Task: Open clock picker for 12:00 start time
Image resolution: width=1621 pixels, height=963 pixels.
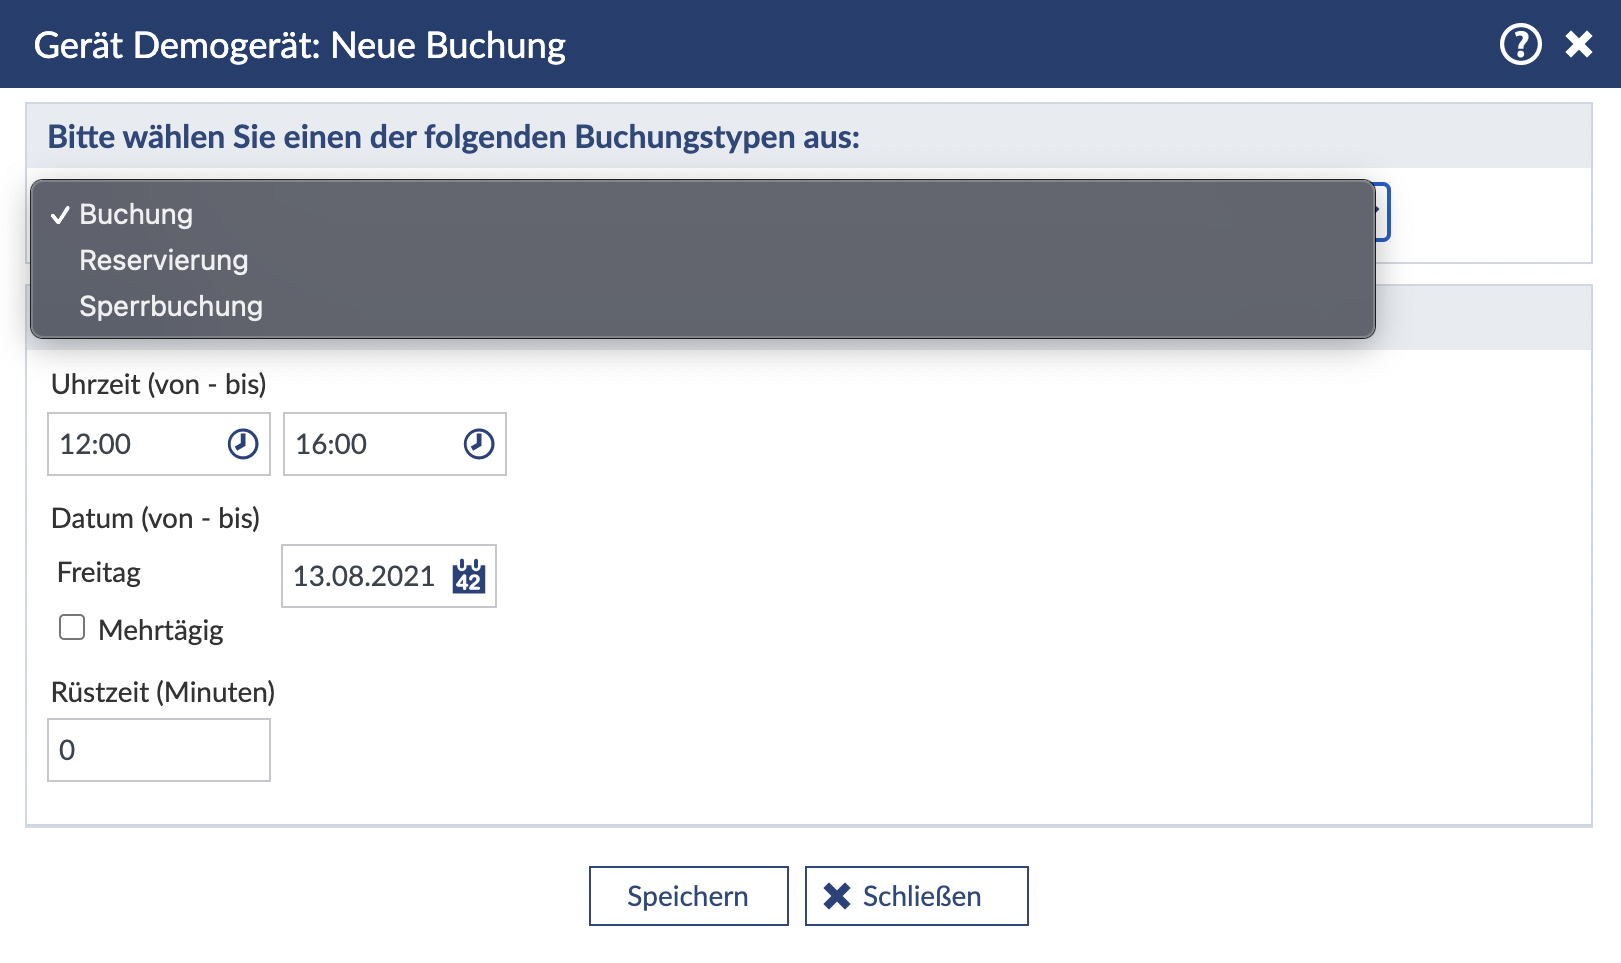Action: pyautogui.click(x=243, y=444)
